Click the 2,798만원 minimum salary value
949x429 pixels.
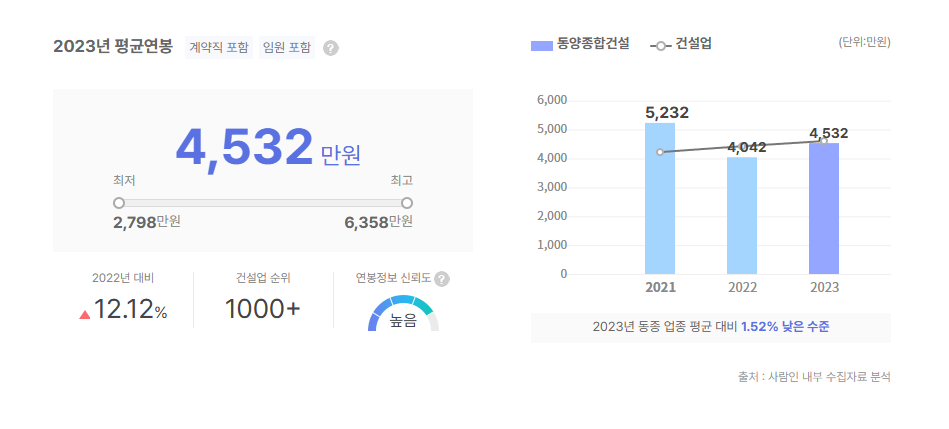(146, 222)
